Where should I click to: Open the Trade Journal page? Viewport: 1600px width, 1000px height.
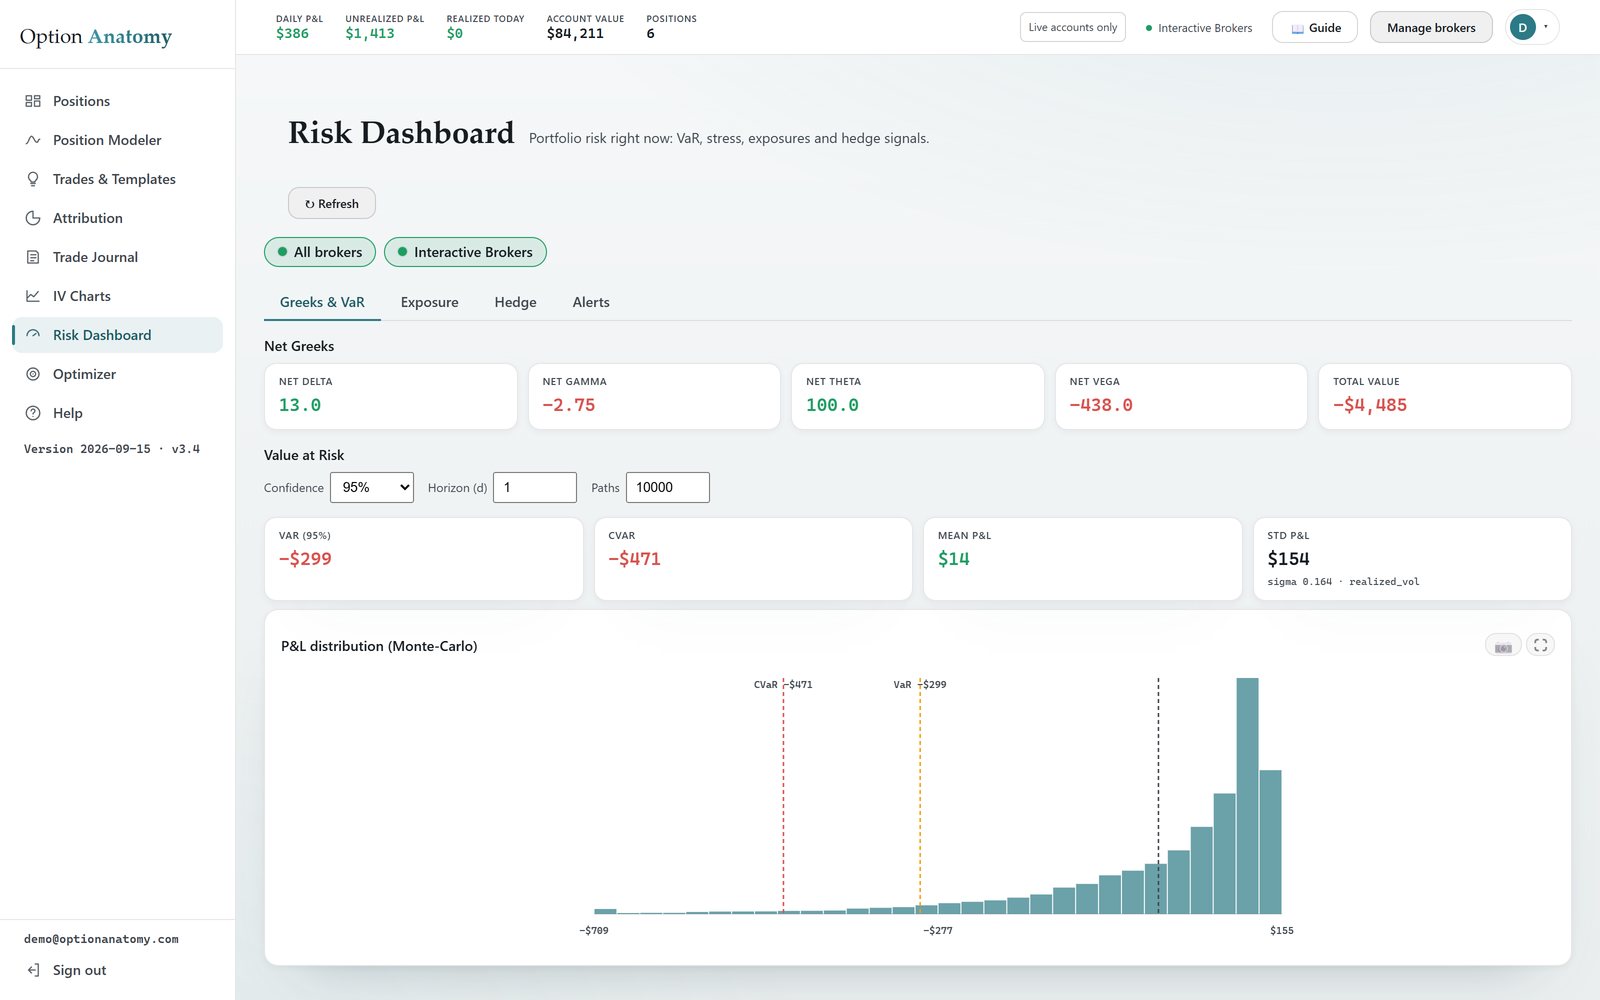click(117, 257)
